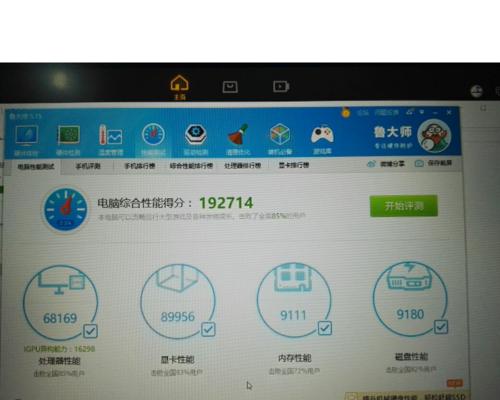Open the temperature management thermometer icon

(111, 136)
